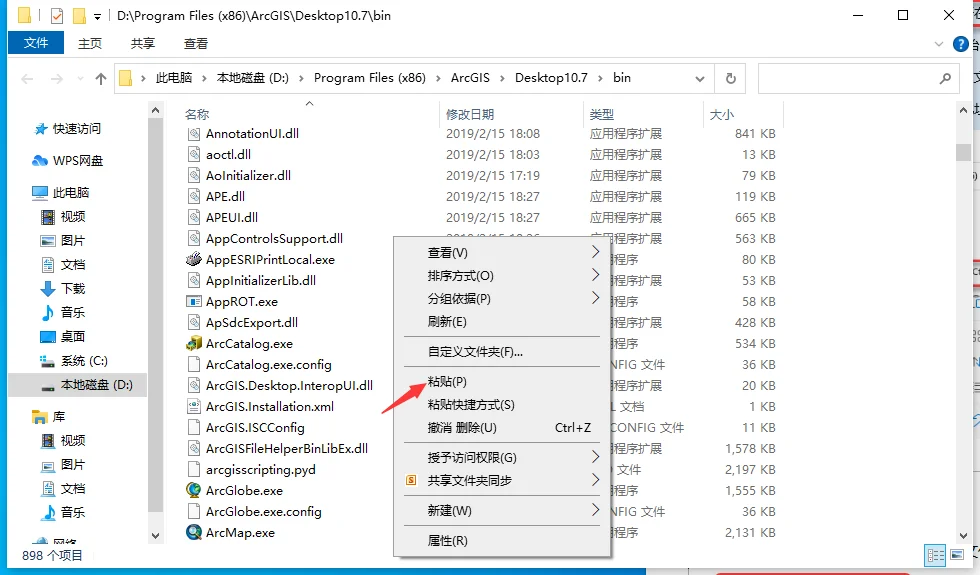
Task: Open the Help question mark icon
Action: (x=960, y=44)
